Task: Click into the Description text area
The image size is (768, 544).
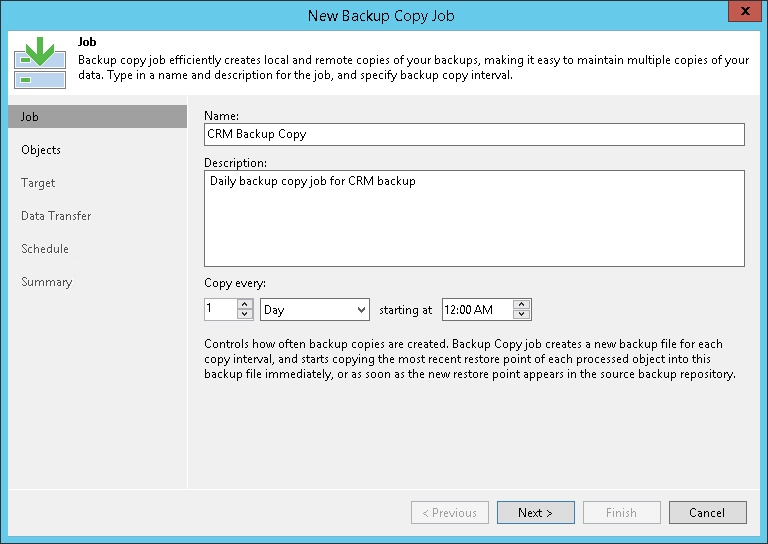Action: 474,218
